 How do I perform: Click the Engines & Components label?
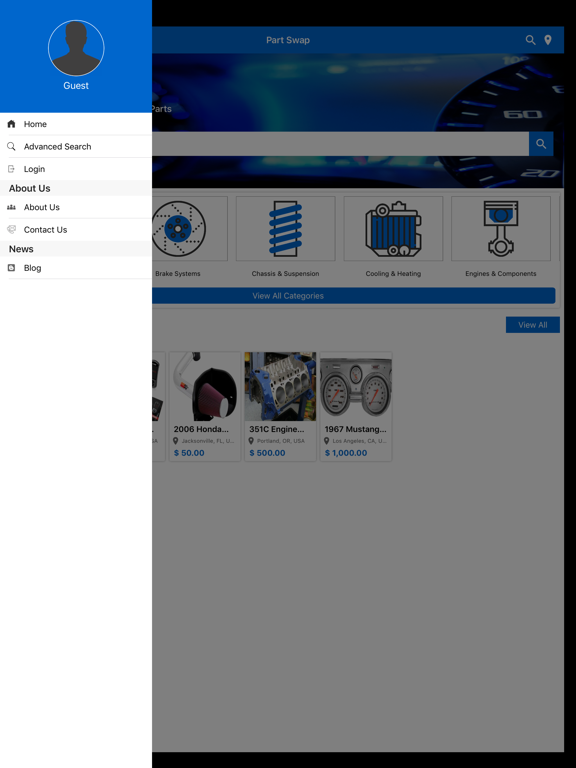pyautogui.click(x=501, y=273)
